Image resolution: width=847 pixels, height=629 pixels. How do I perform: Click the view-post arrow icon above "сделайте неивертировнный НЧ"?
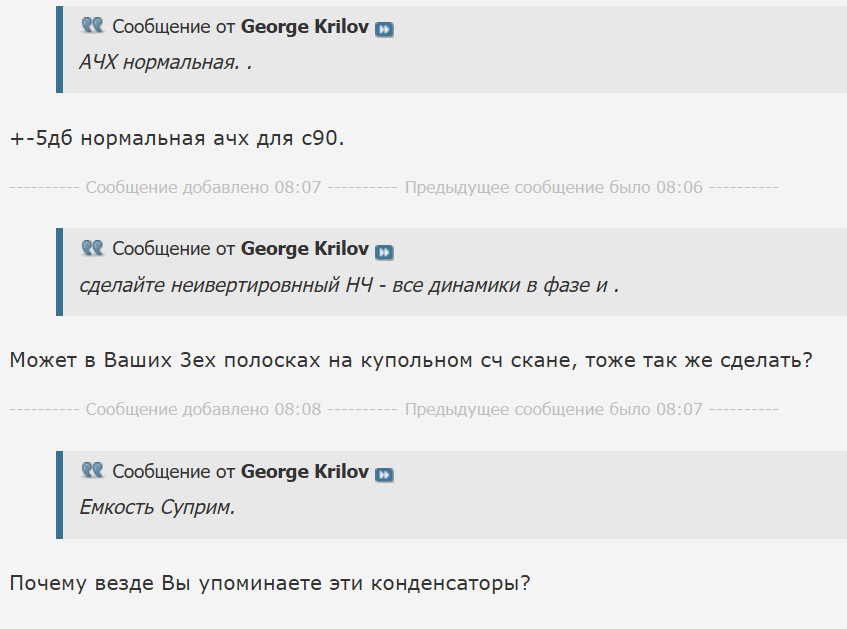point(384,251)
